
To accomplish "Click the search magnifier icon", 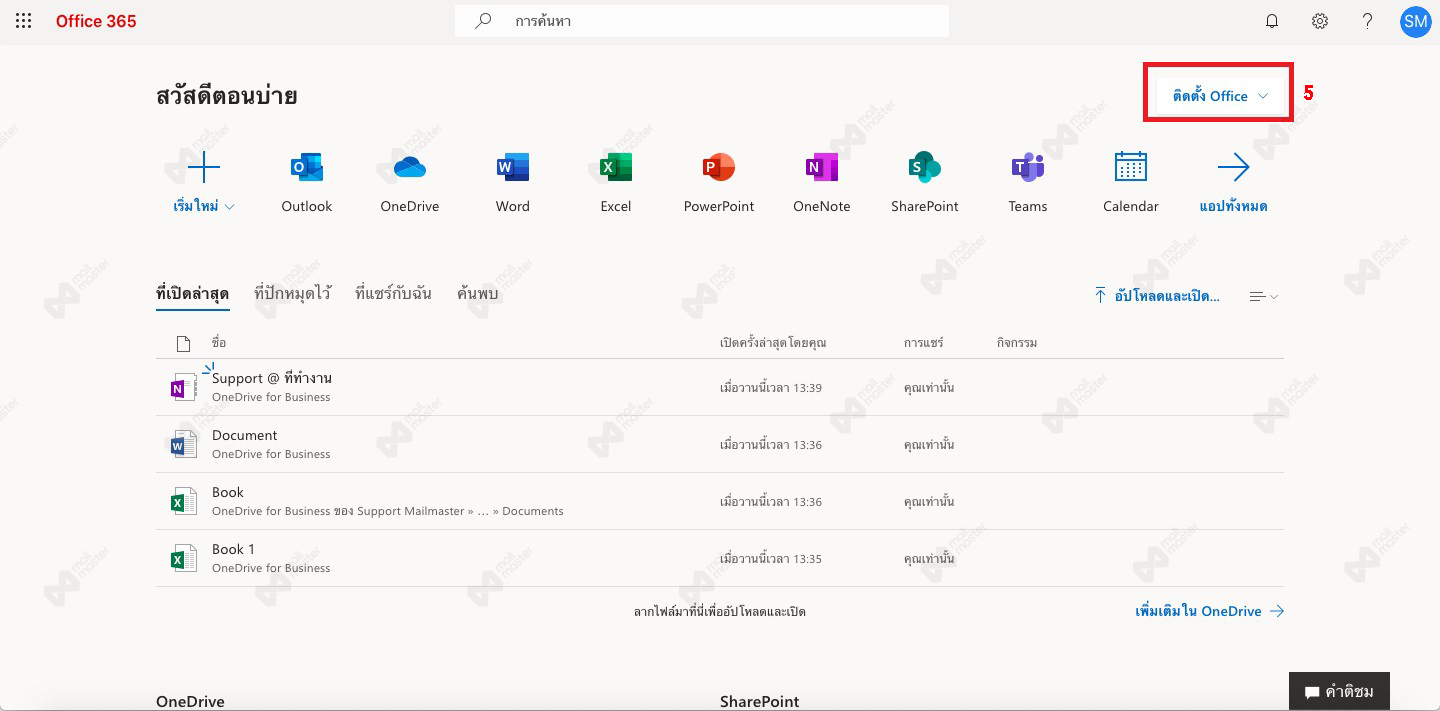I will [483, 21].
